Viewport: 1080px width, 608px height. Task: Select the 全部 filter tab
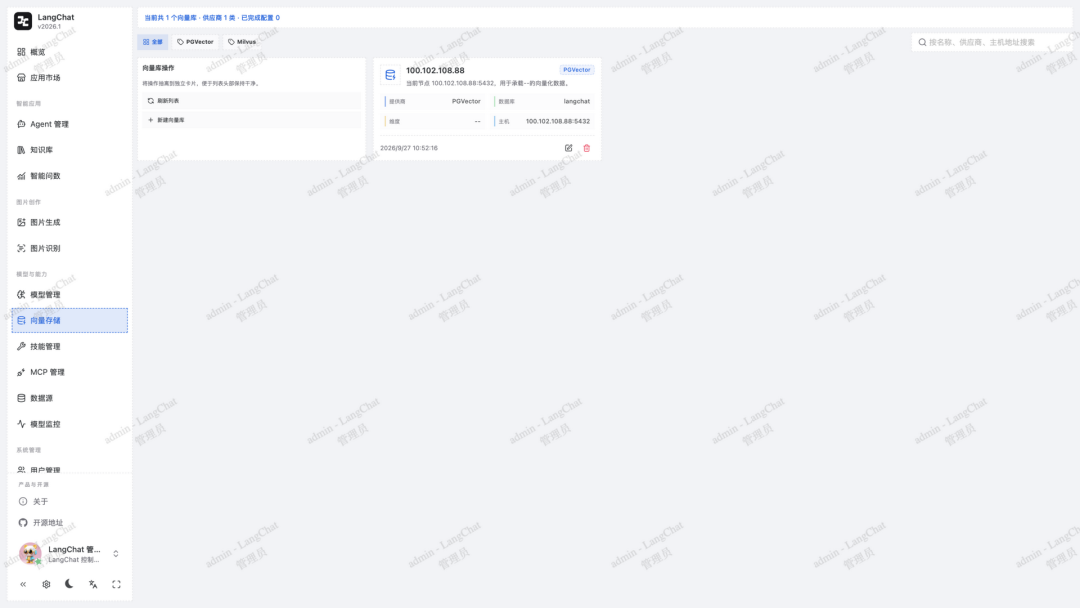coord(153,42)
